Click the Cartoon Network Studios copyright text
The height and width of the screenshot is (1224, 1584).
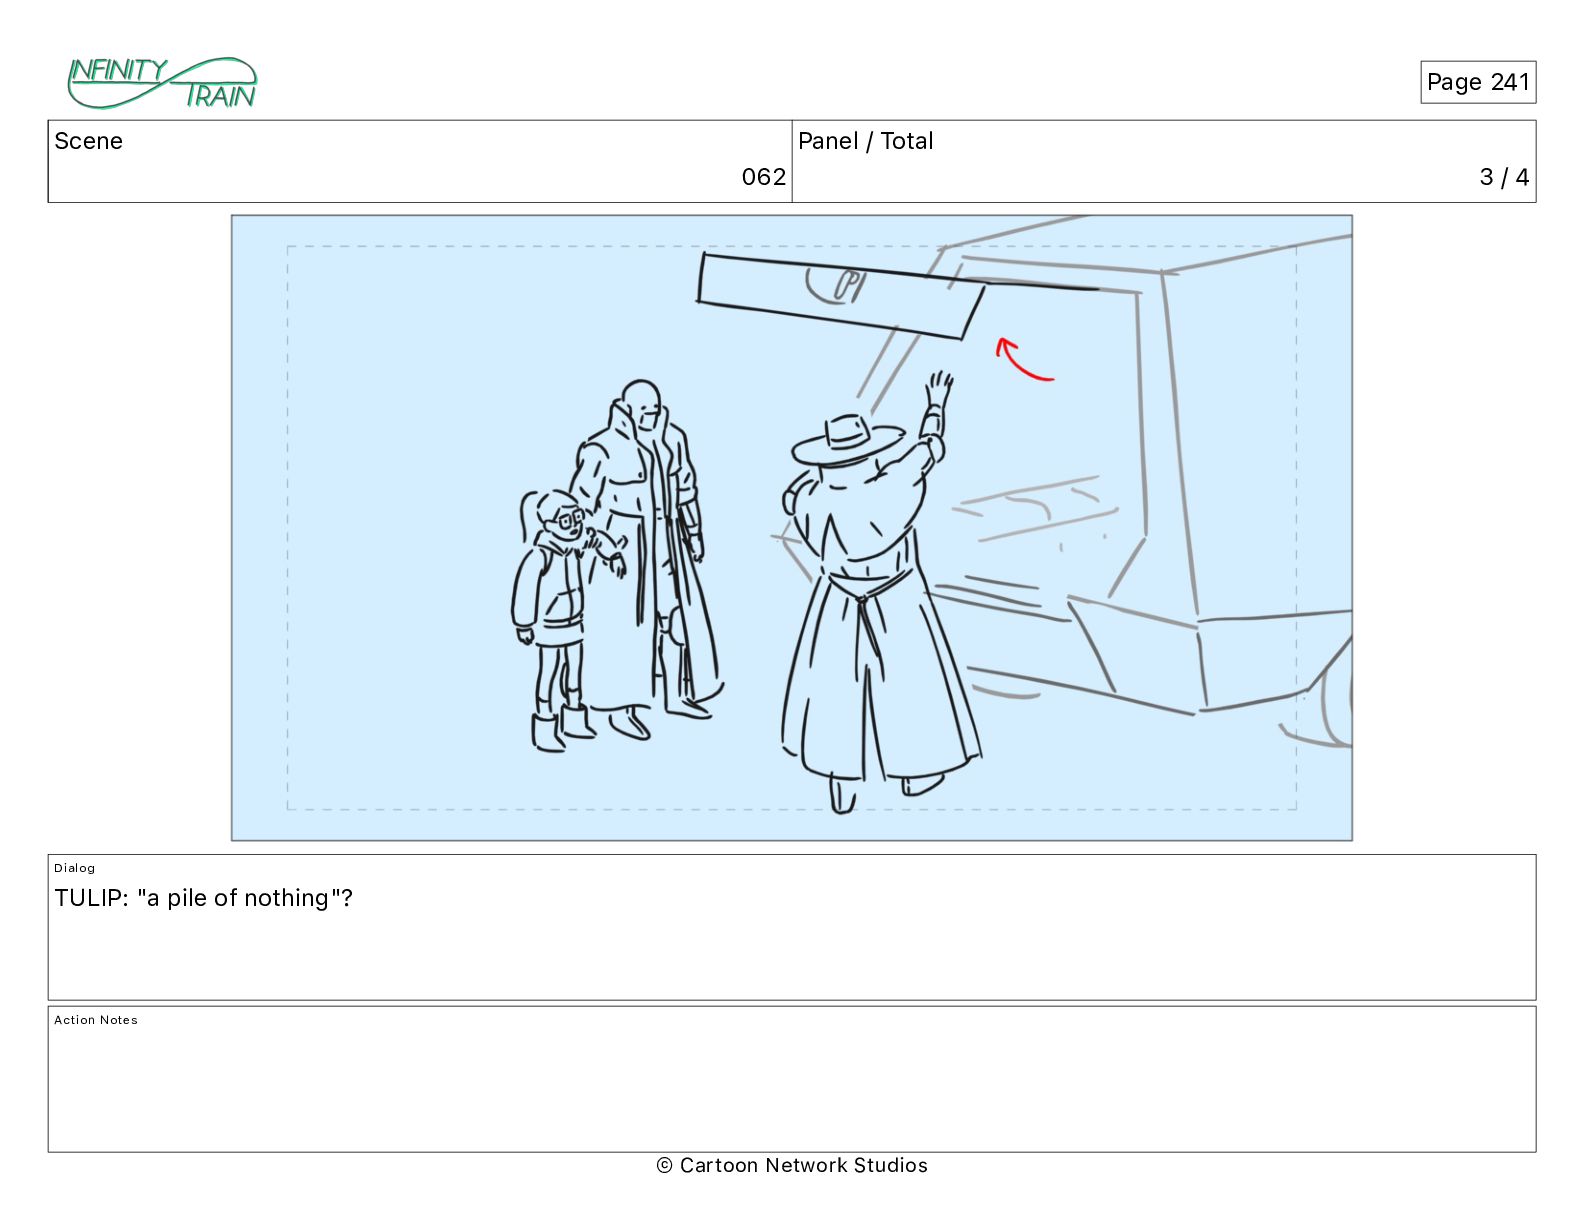pyautogui.click(x=792, y=1165)
